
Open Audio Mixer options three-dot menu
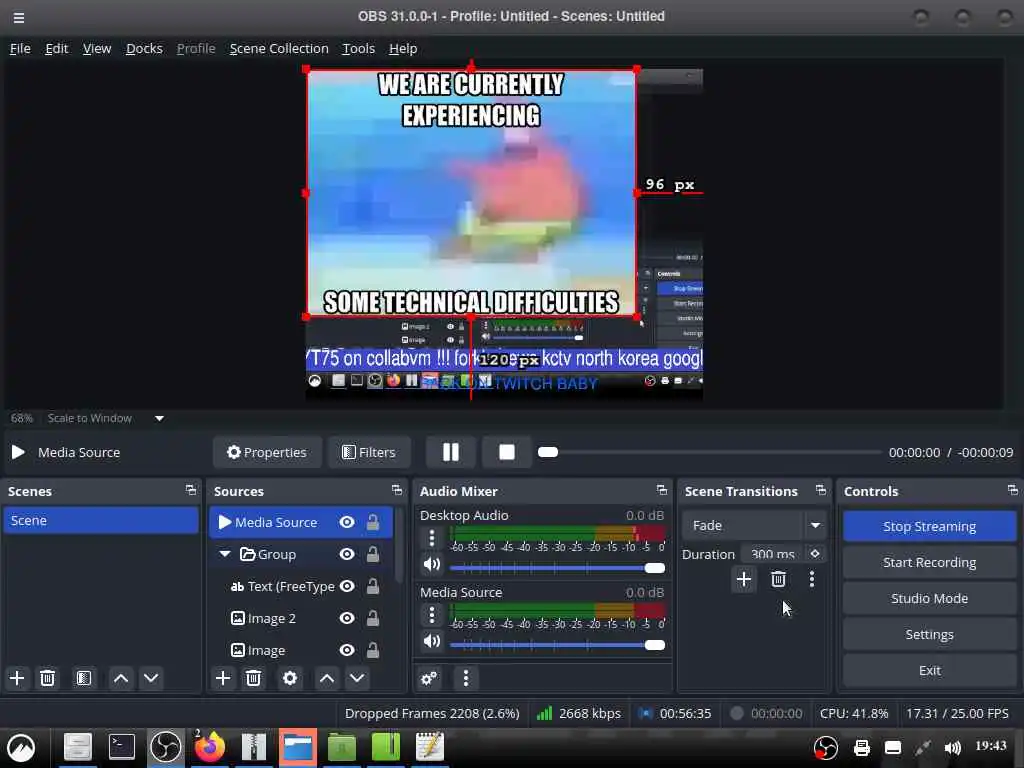tap(466, 678)
